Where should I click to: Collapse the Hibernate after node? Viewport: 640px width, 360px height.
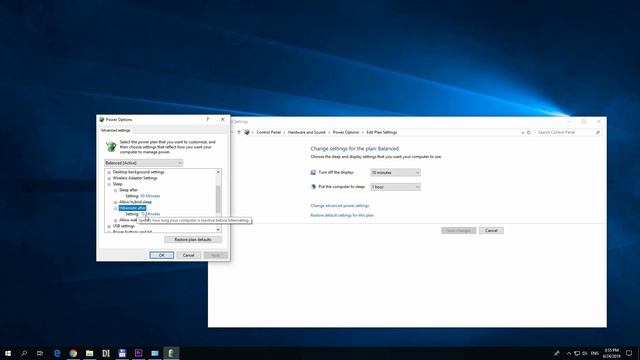point(115,208)
